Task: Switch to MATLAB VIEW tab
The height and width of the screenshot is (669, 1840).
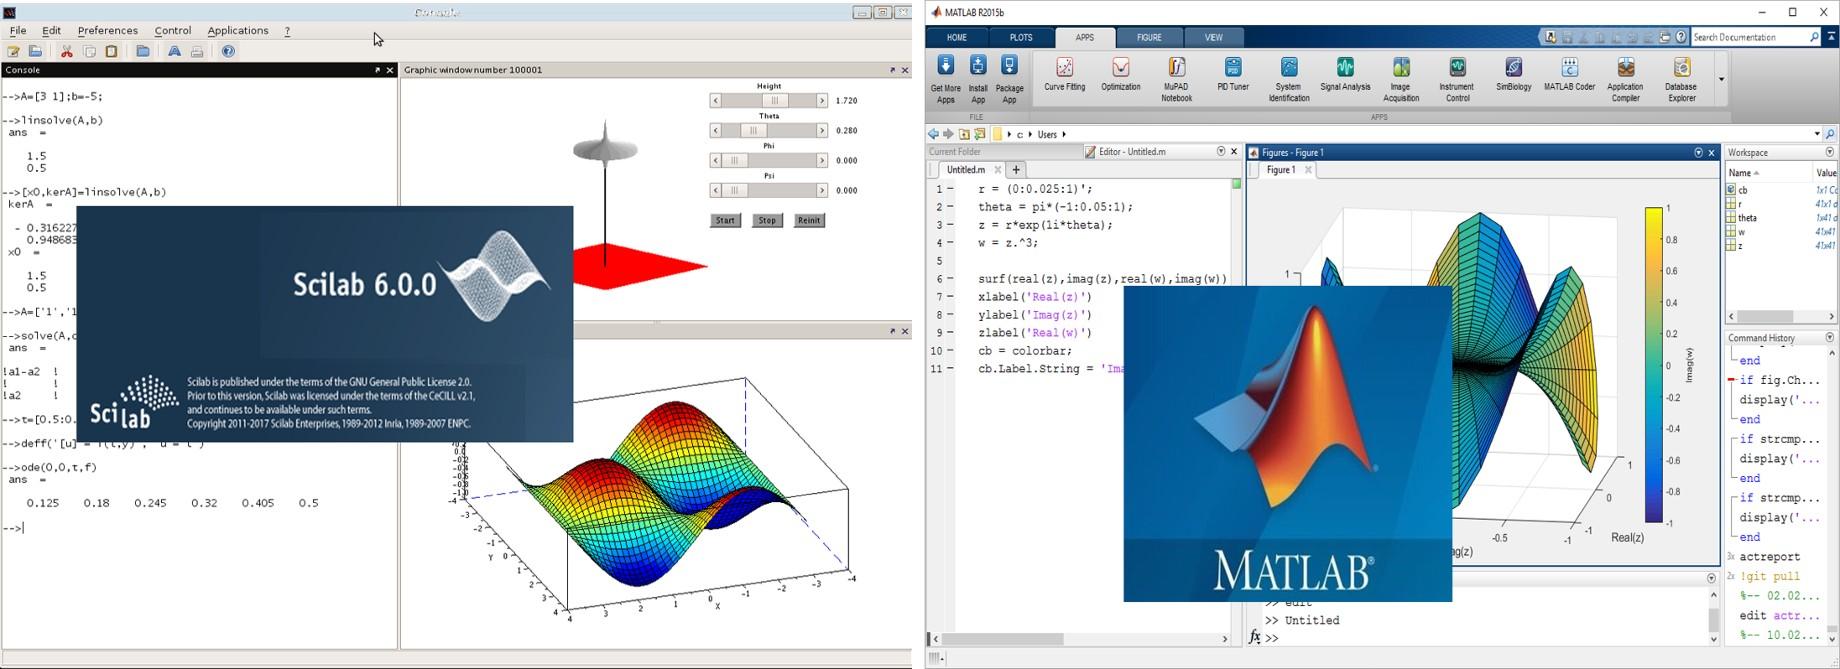Action: click(1213, 38)
